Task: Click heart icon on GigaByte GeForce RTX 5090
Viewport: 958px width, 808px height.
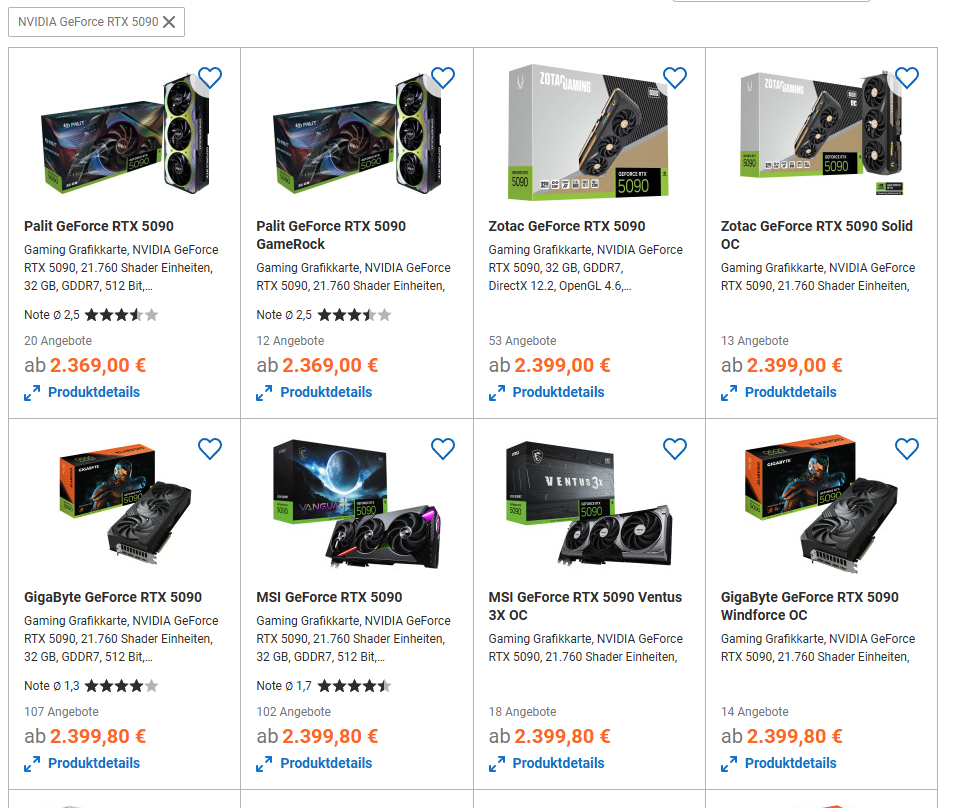Action: (x=210, y=449)
